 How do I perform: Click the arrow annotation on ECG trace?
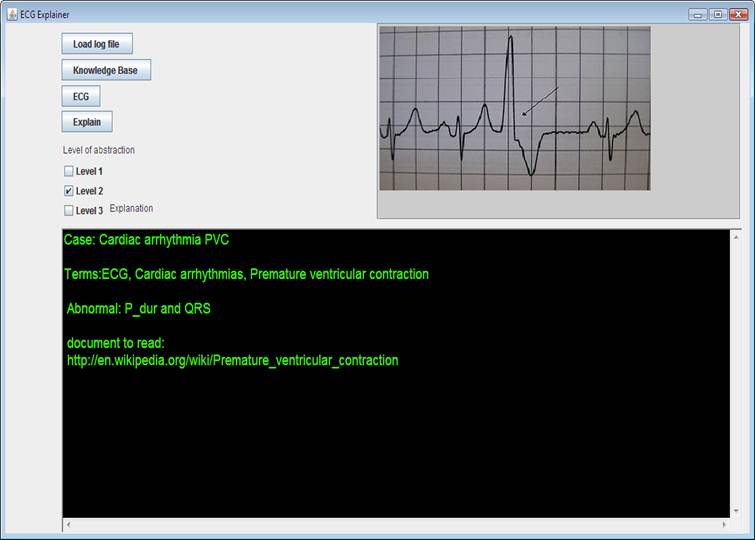coord(540,101)
